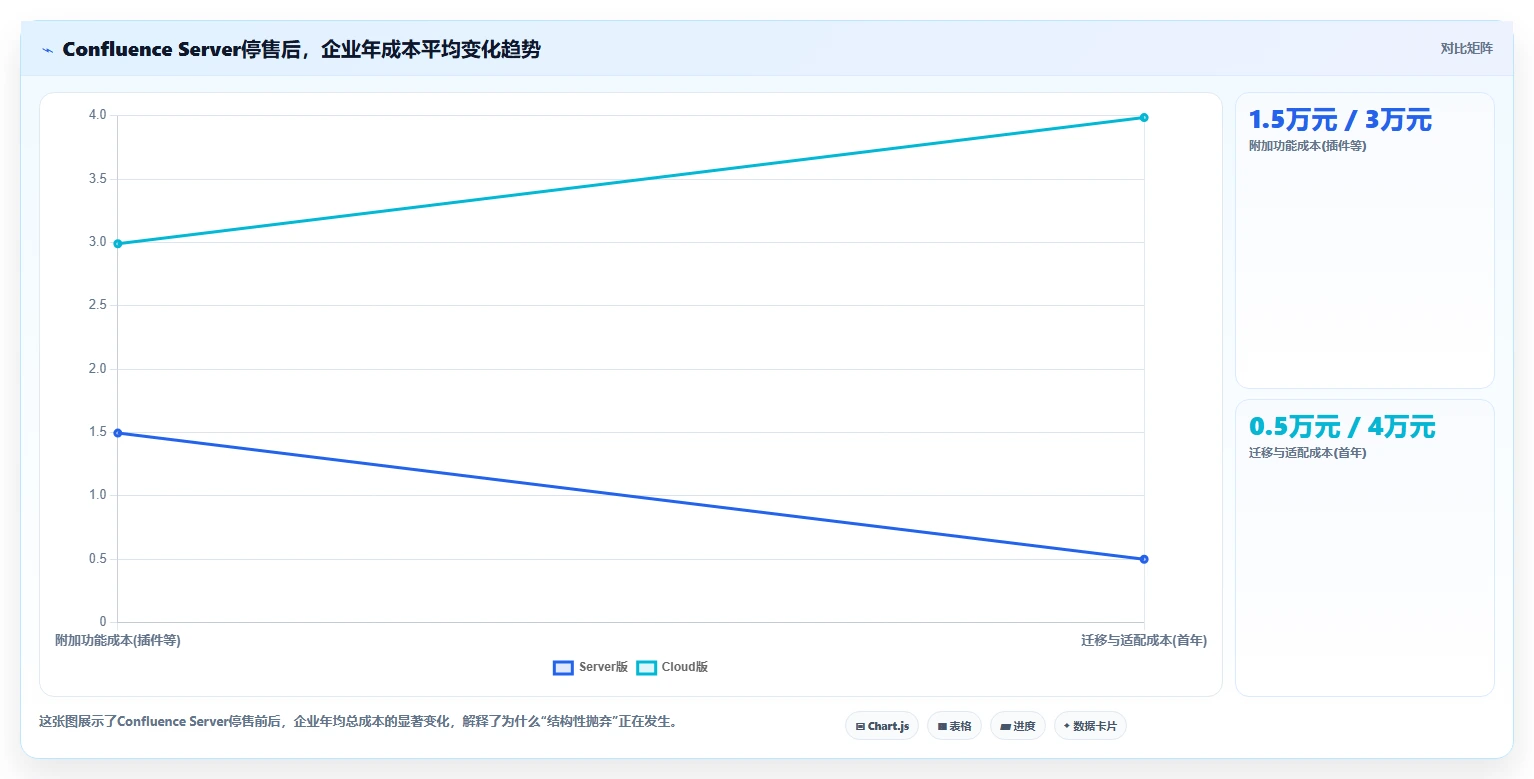Select the 数据卡片 tag button
Viewport: 1534px width, 779px height.
click(1090, 726)
